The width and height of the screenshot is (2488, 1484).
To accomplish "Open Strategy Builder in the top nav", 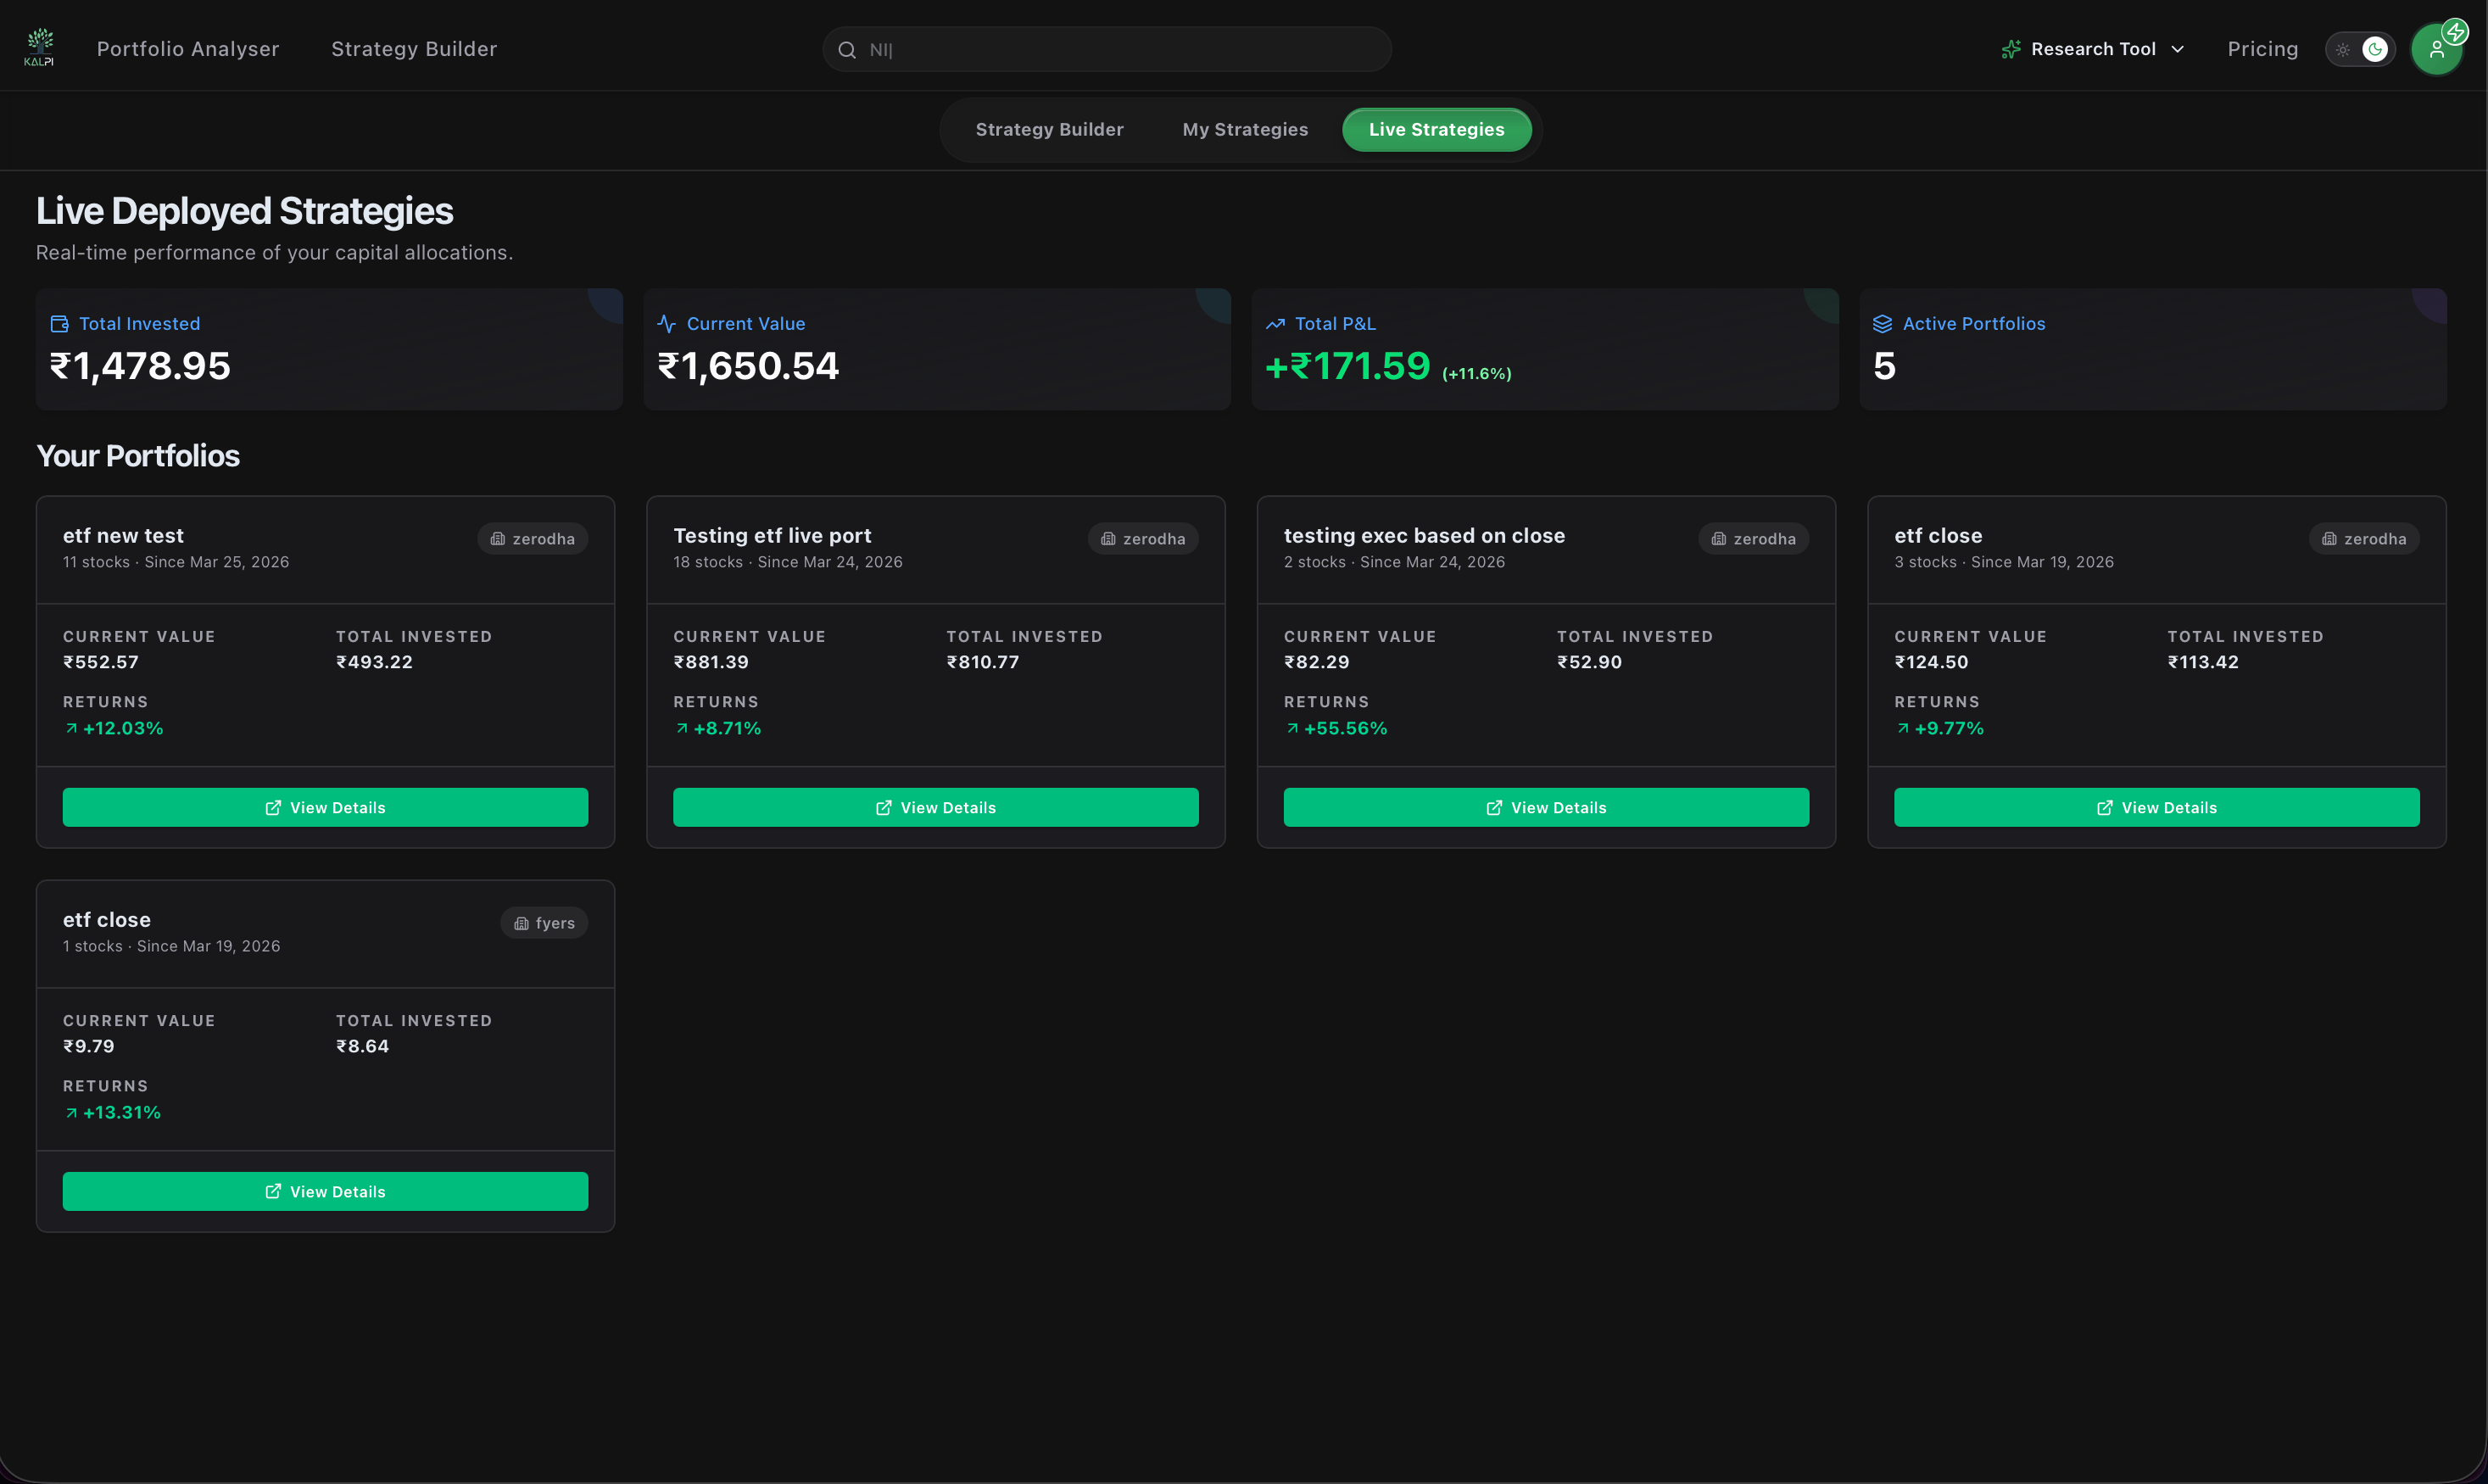I will coord(414,49).
